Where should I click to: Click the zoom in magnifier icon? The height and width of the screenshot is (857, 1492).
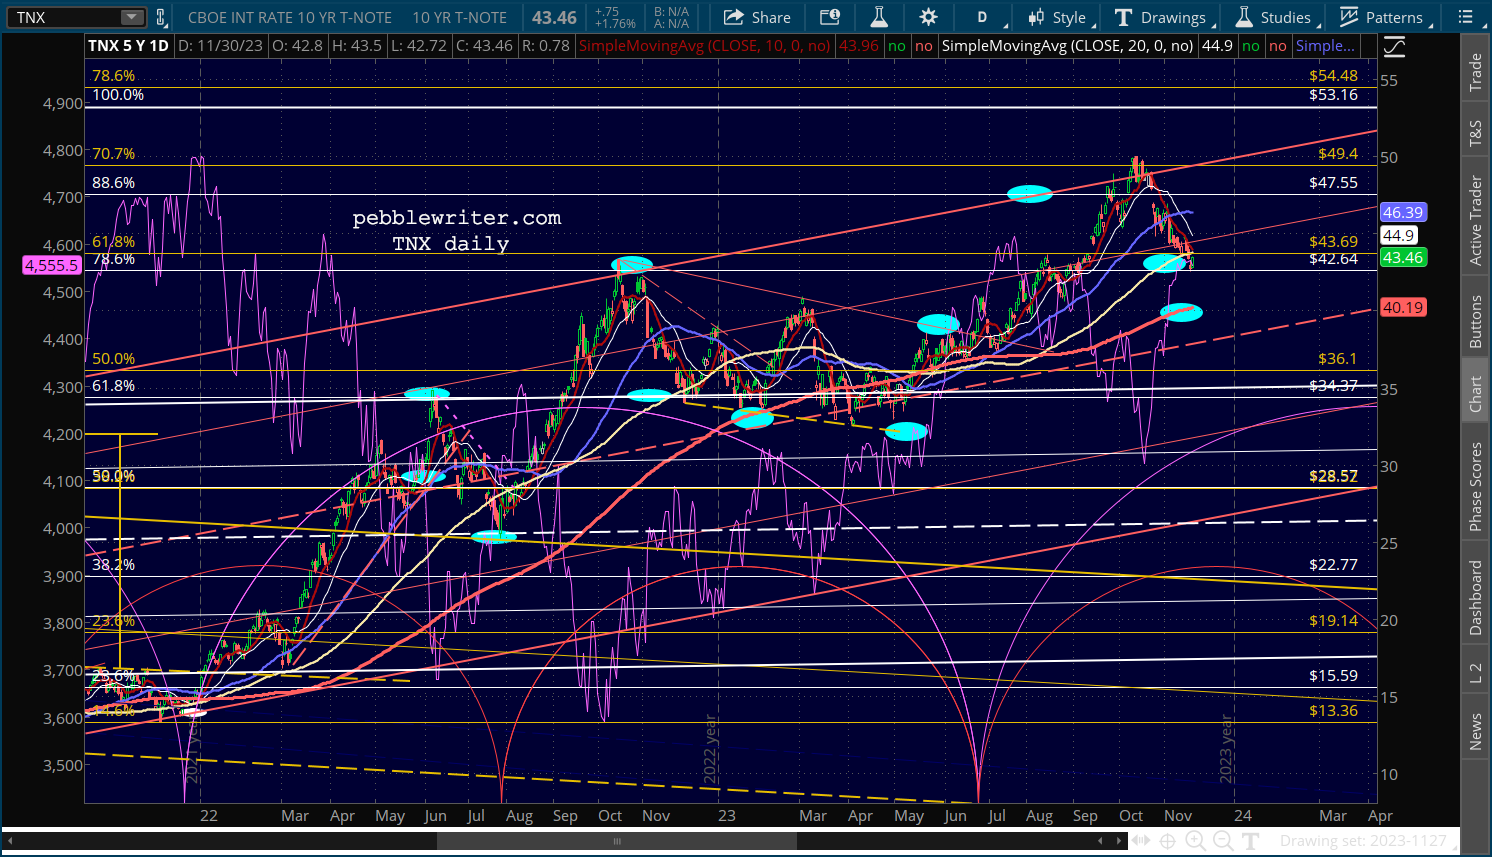(1195, 841)
